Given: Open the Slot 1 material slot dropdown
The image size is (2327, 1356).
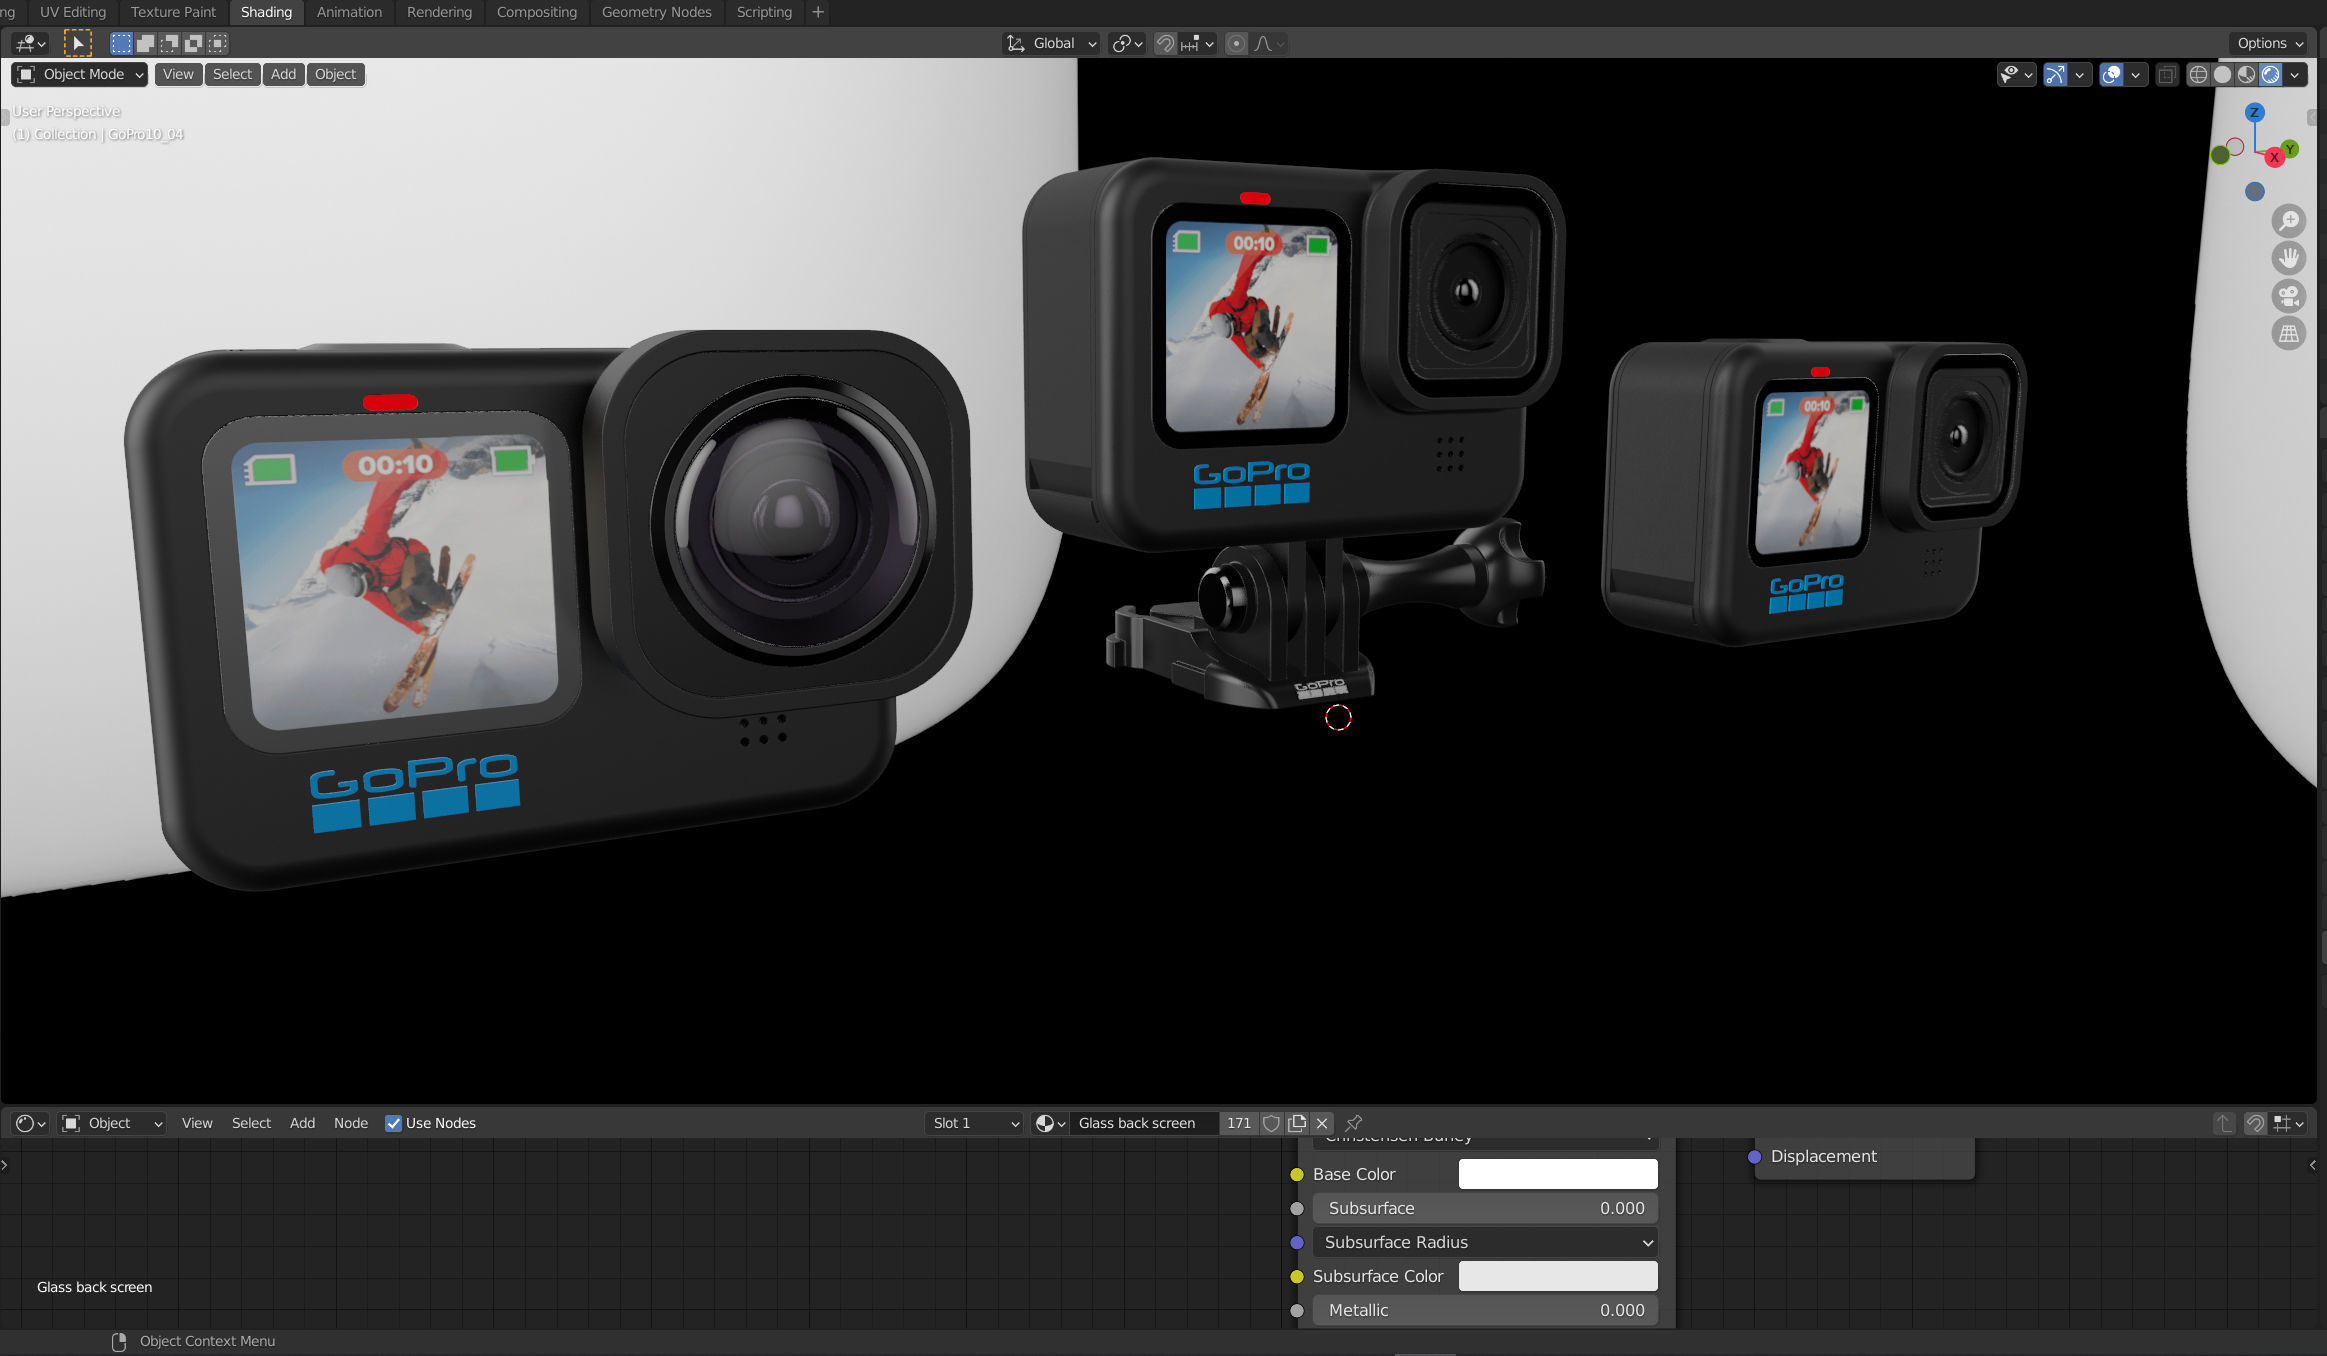Looking at the screenshot, I should point(974,1123).
